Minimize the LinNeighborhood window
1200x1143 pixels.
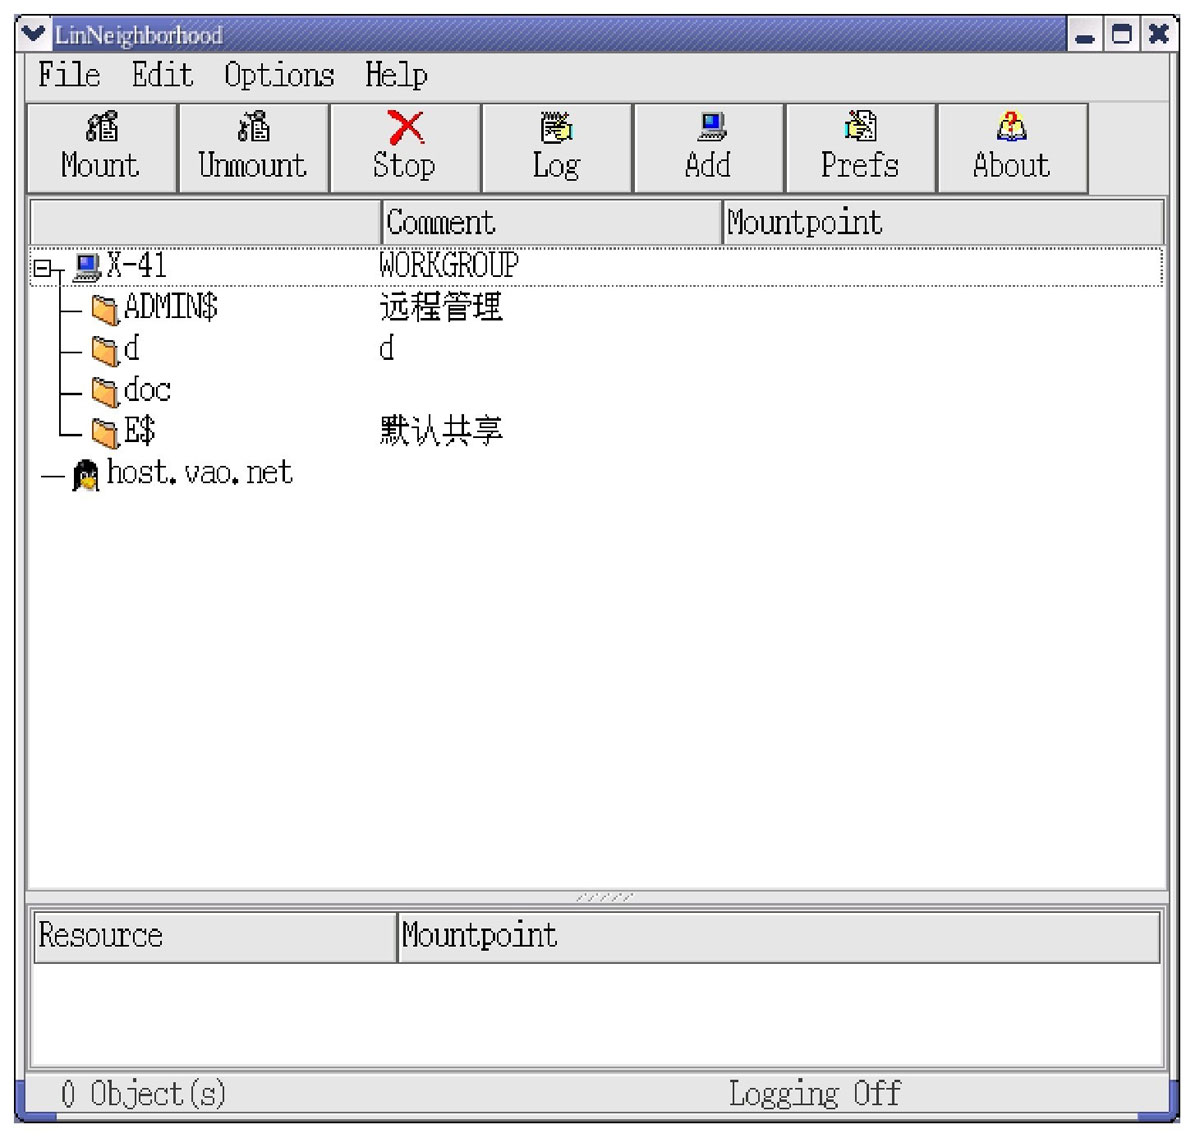1086,35
